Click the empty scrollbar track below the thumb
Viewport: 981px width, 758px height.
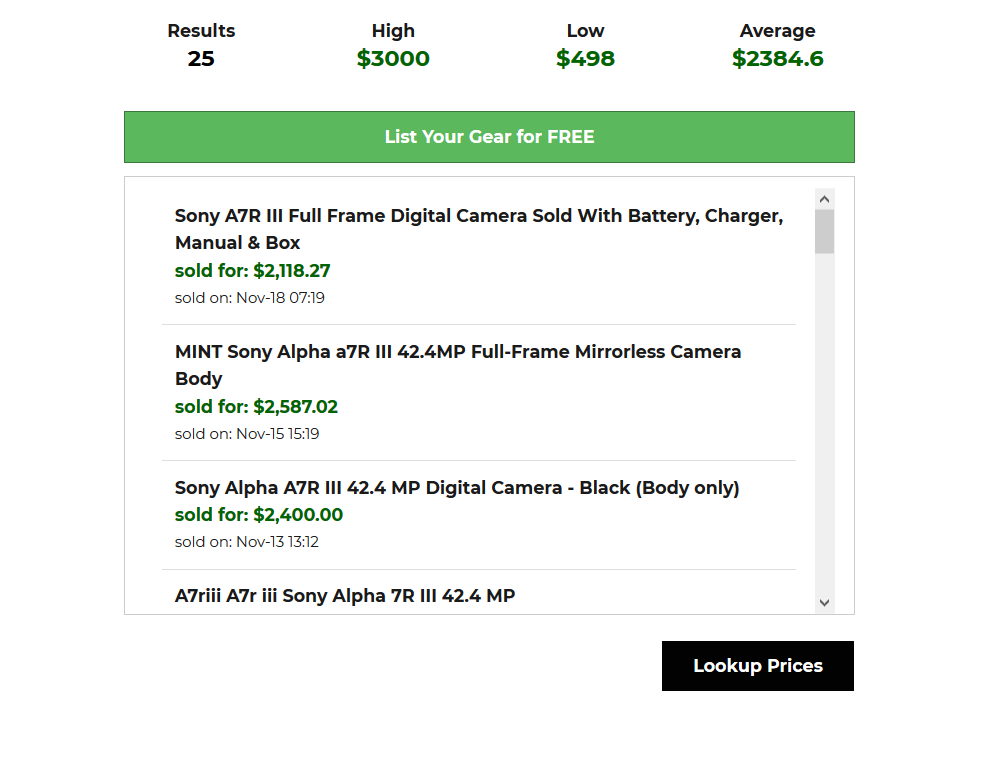(824, 420)
